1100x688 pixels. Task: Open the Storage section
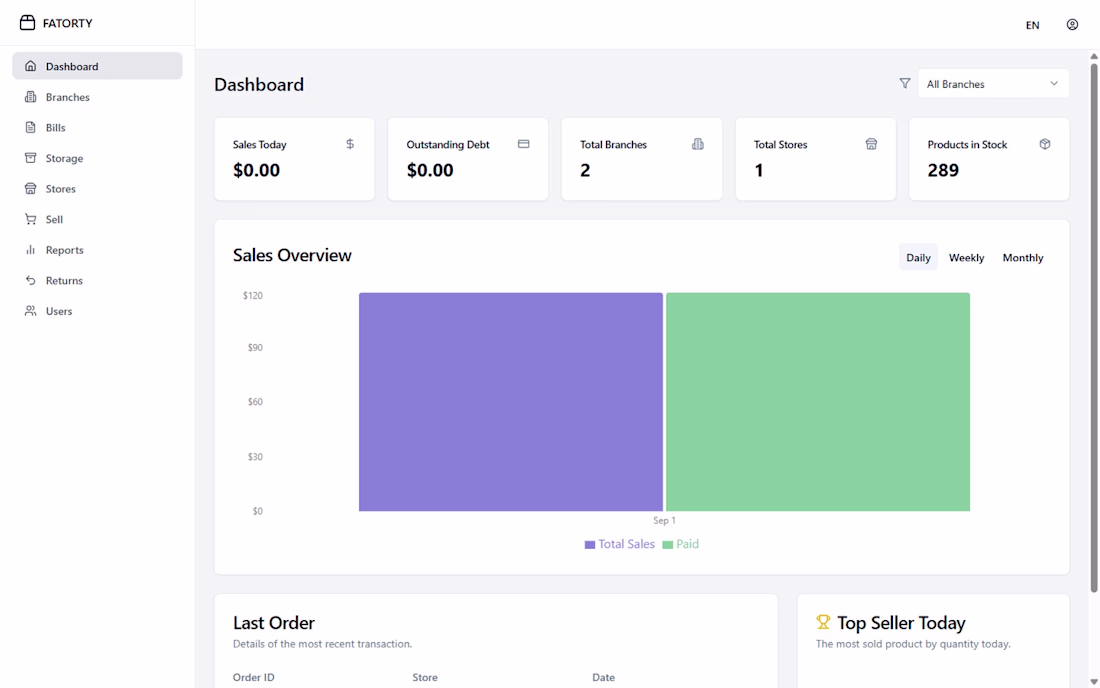pos(98,158)
